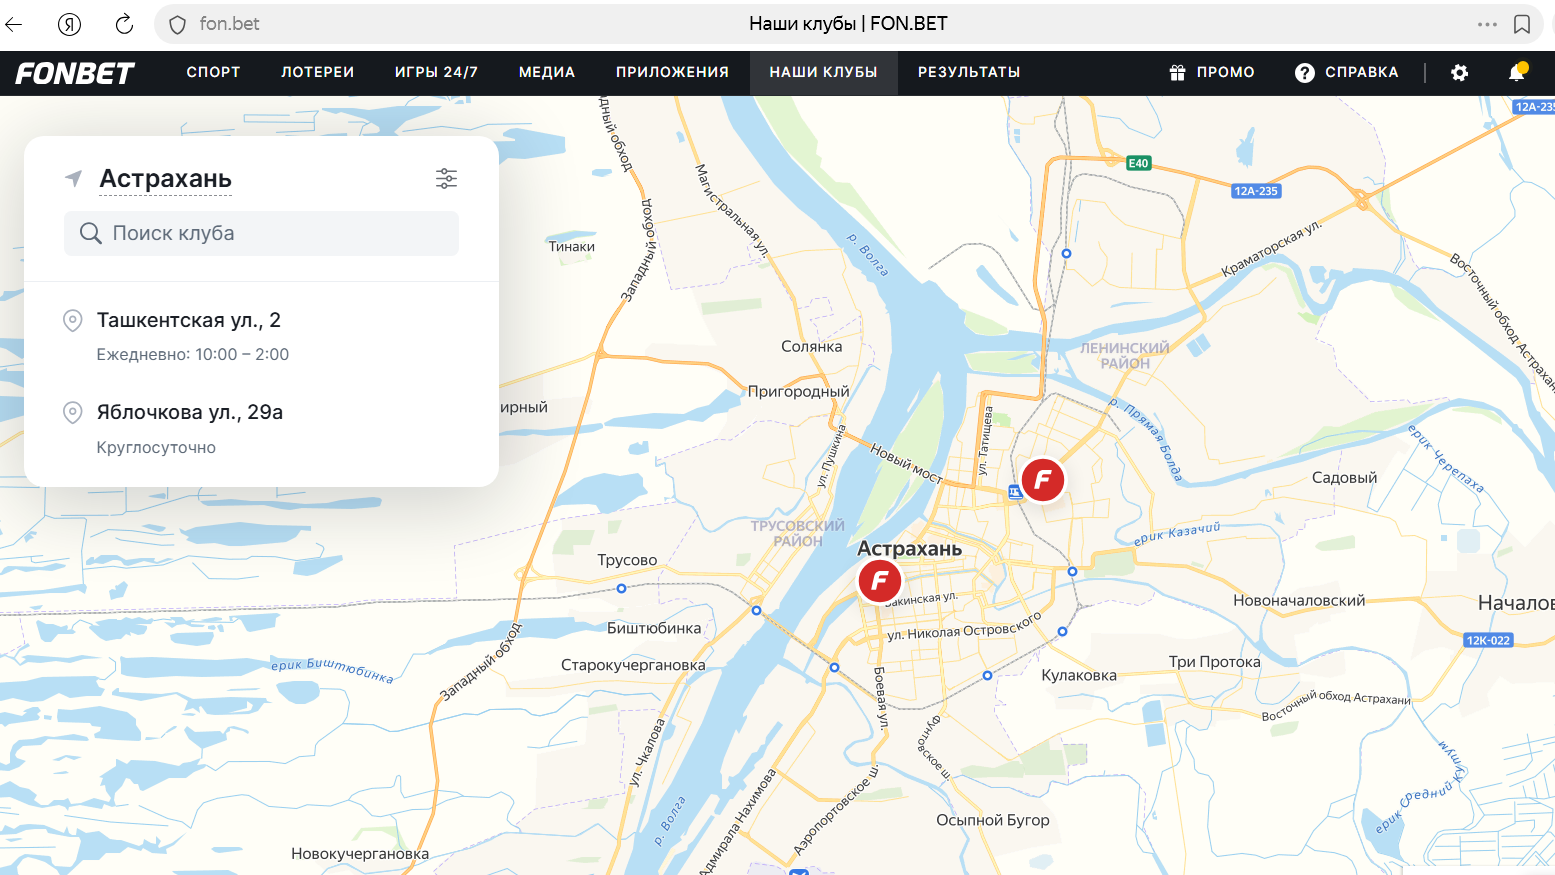
Task: Click the Fonbet club marker near Ленинский район
Action: 1043,480
